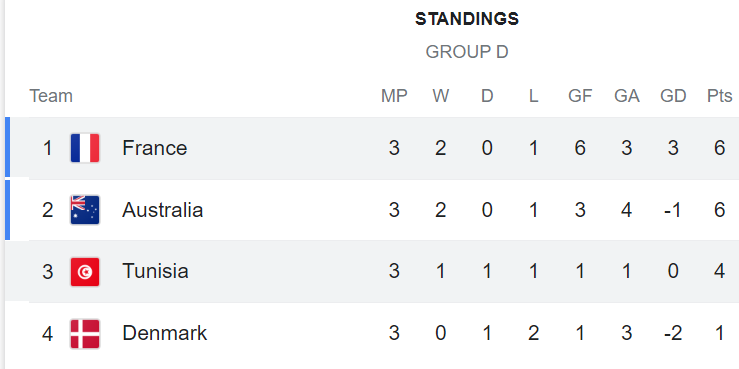Click the Denmark flag icon
Image resolution: width=739 pixels, height=369 pixels.
(x=85, y=334)
